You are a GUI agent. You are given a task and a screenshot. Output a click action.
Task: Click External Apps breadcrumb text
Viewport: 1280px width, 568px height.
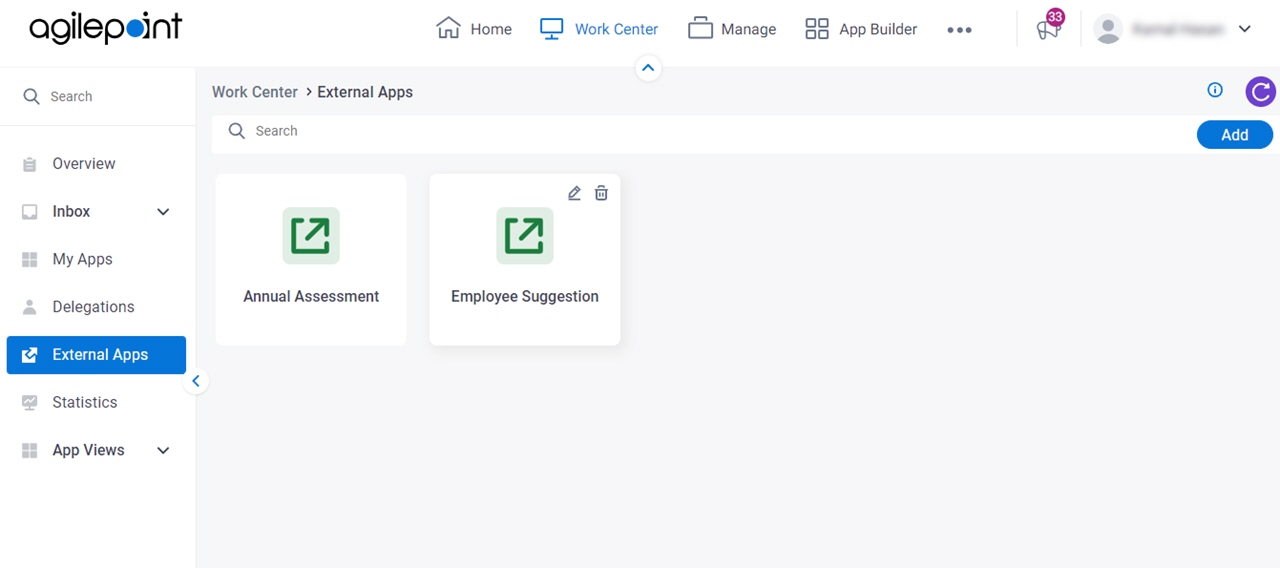pos(365,92)
